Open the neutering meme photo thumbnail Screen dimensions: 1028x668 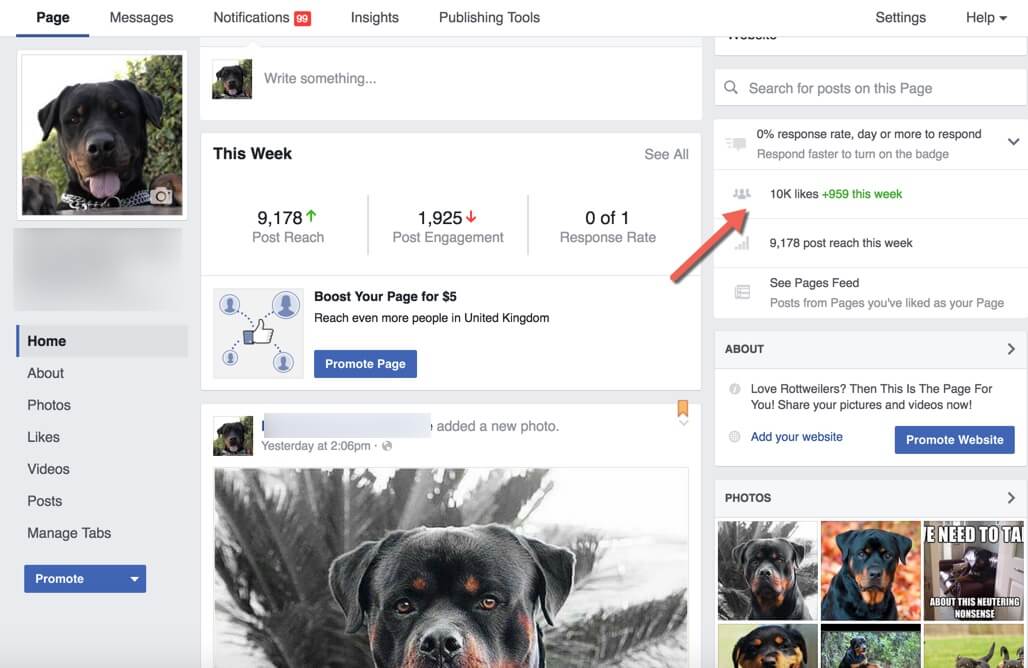[975, 570]
